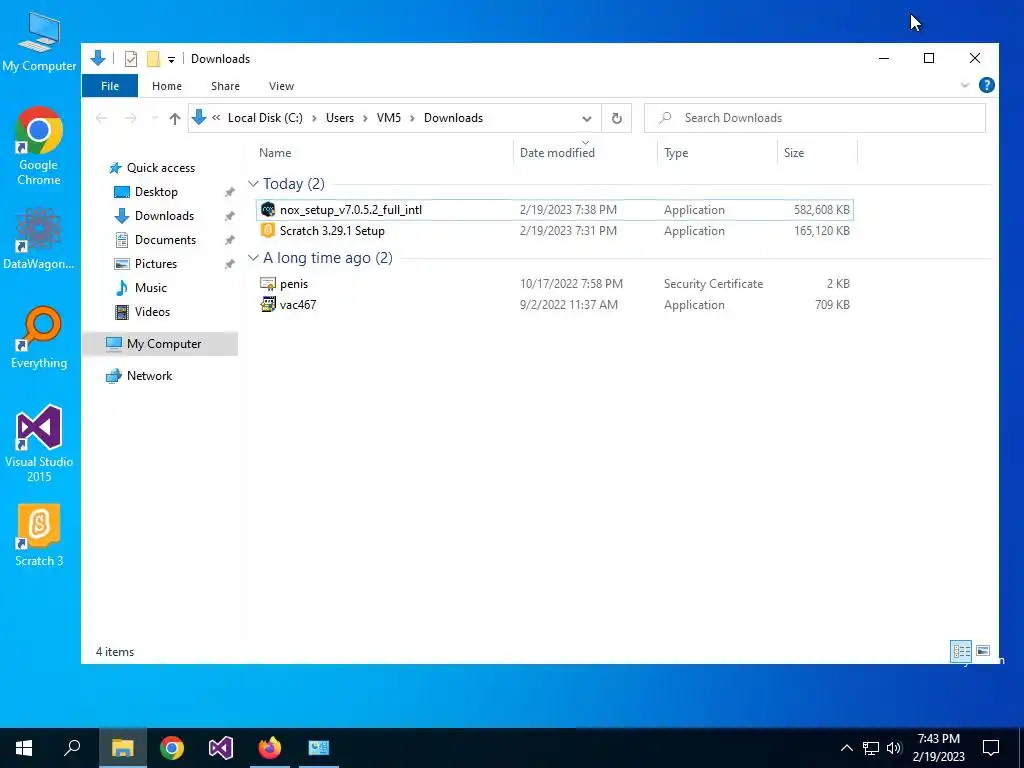Open Firefox from the taskbar
The width and height of the screenshot is (1024, 768).
click(x=270, y=748)
